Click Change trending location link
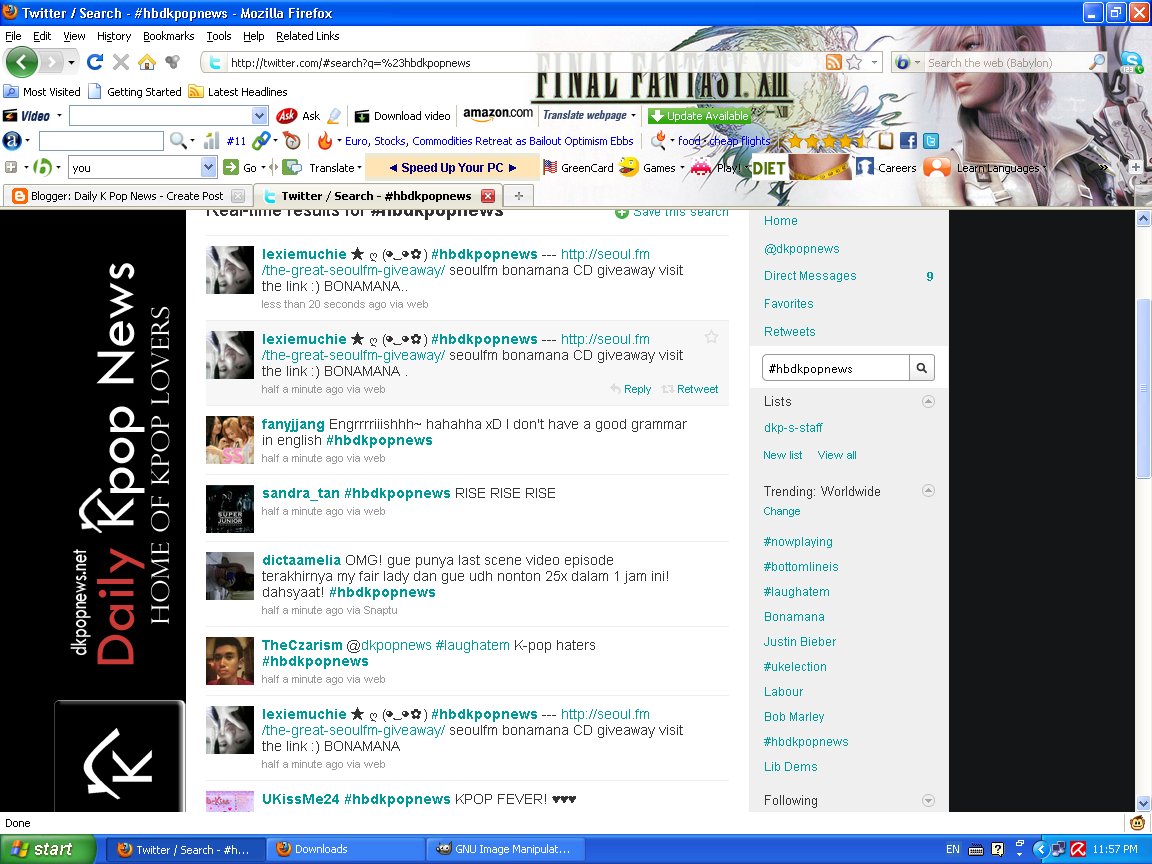The image size is (1152, 864). click(782, 511)
